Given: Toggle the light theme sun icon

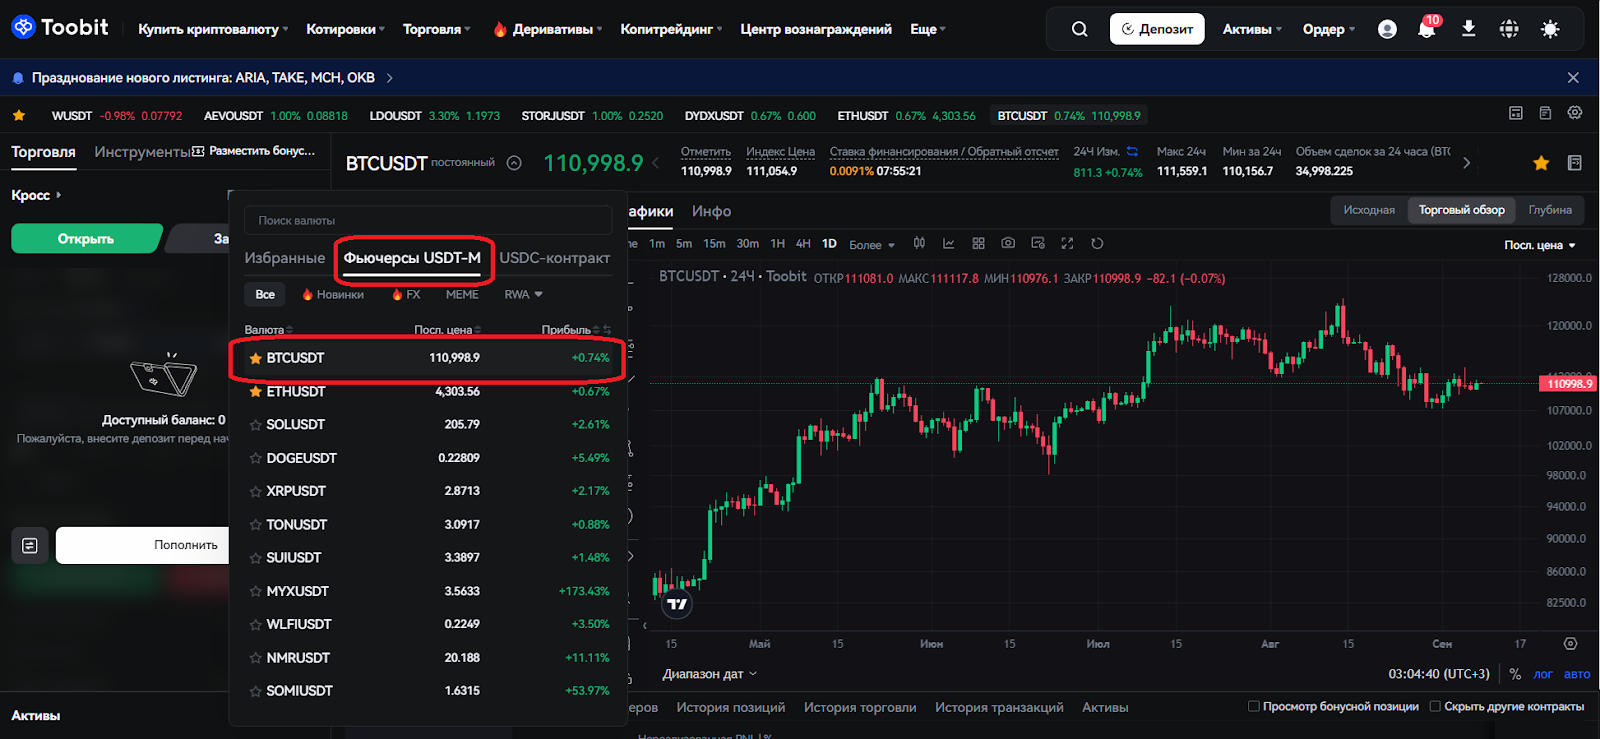Looking at the screenshot, I should point(1550,29).
